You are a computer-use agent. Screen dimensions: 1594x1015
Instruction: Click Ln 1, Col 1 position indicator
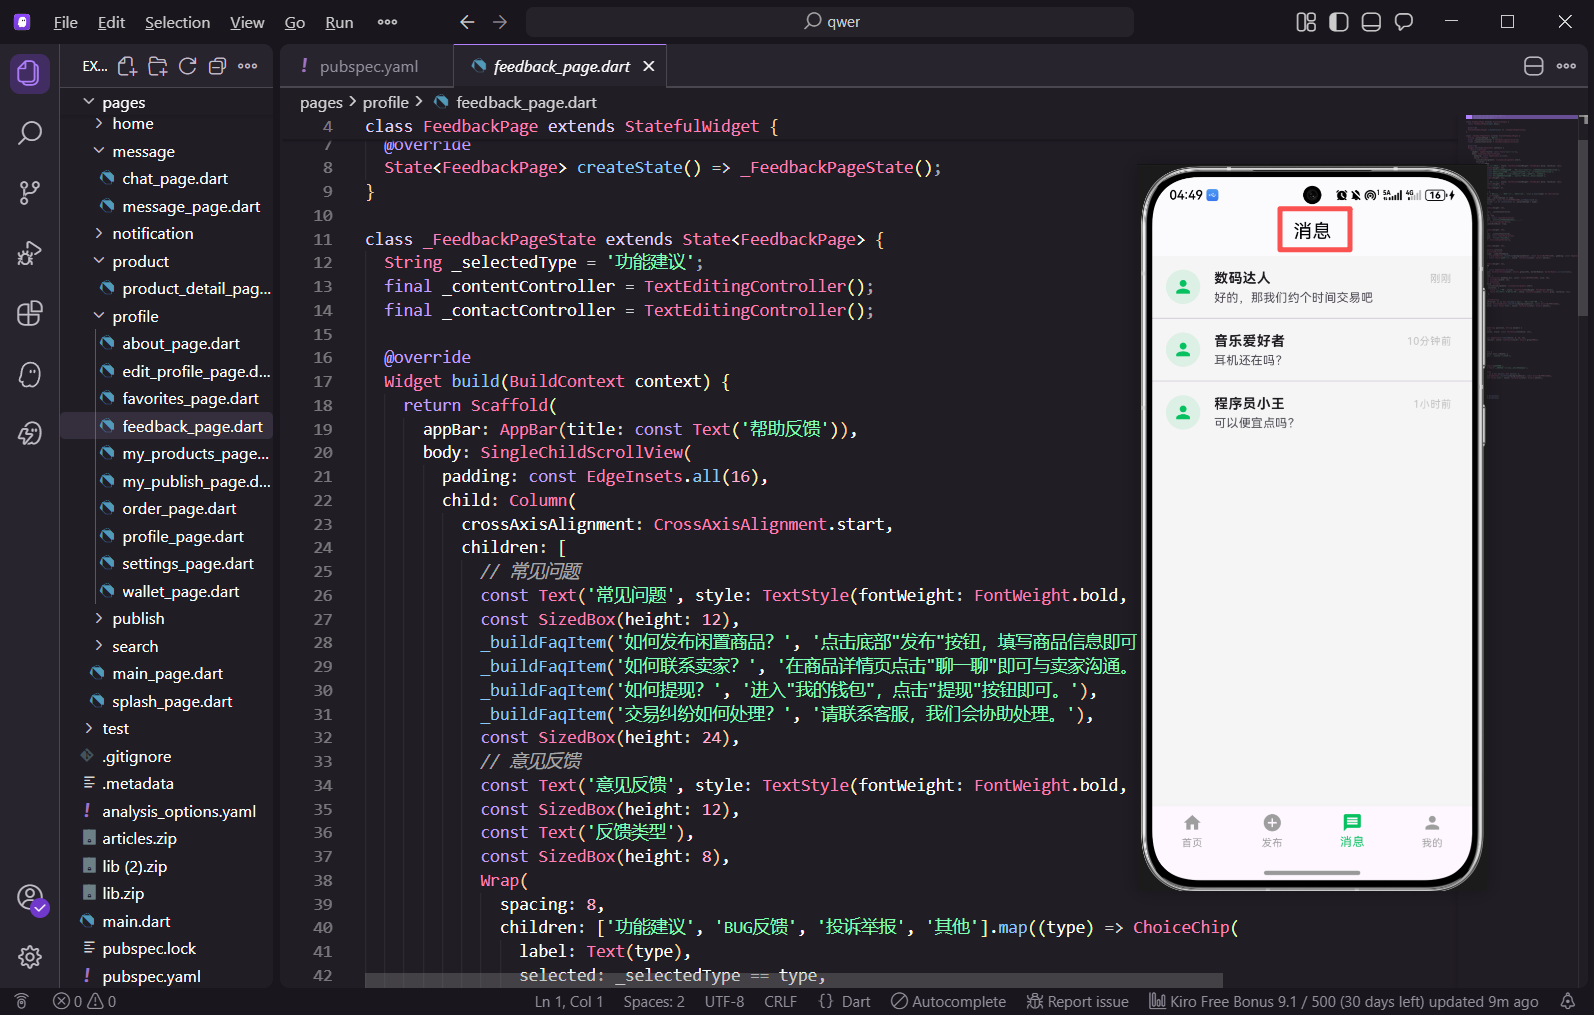[x=569, y=1001]
